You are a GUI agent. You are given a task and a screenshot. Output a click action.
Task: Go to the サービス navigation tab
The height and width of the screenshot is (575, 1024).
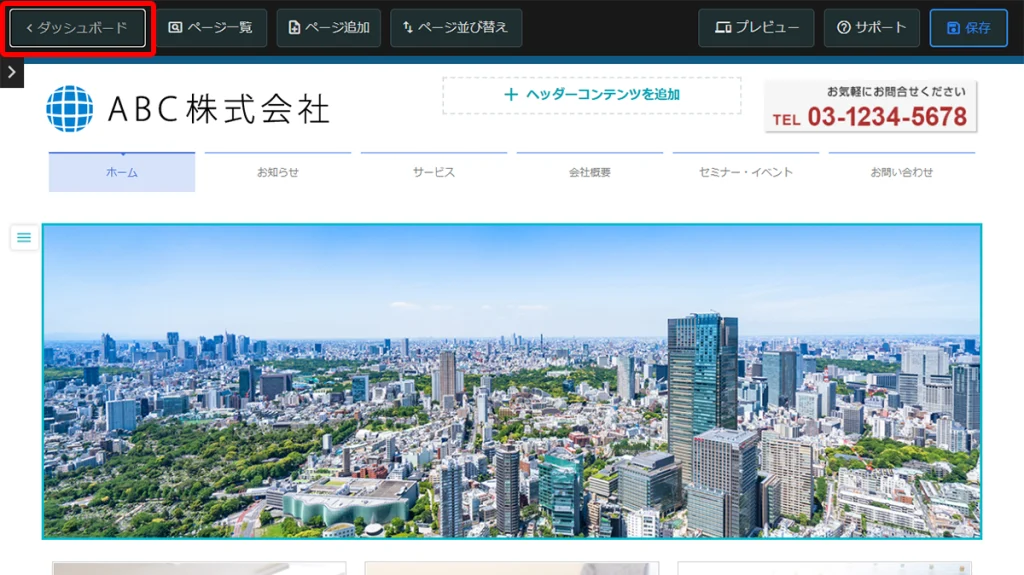(x=434, y=172)
